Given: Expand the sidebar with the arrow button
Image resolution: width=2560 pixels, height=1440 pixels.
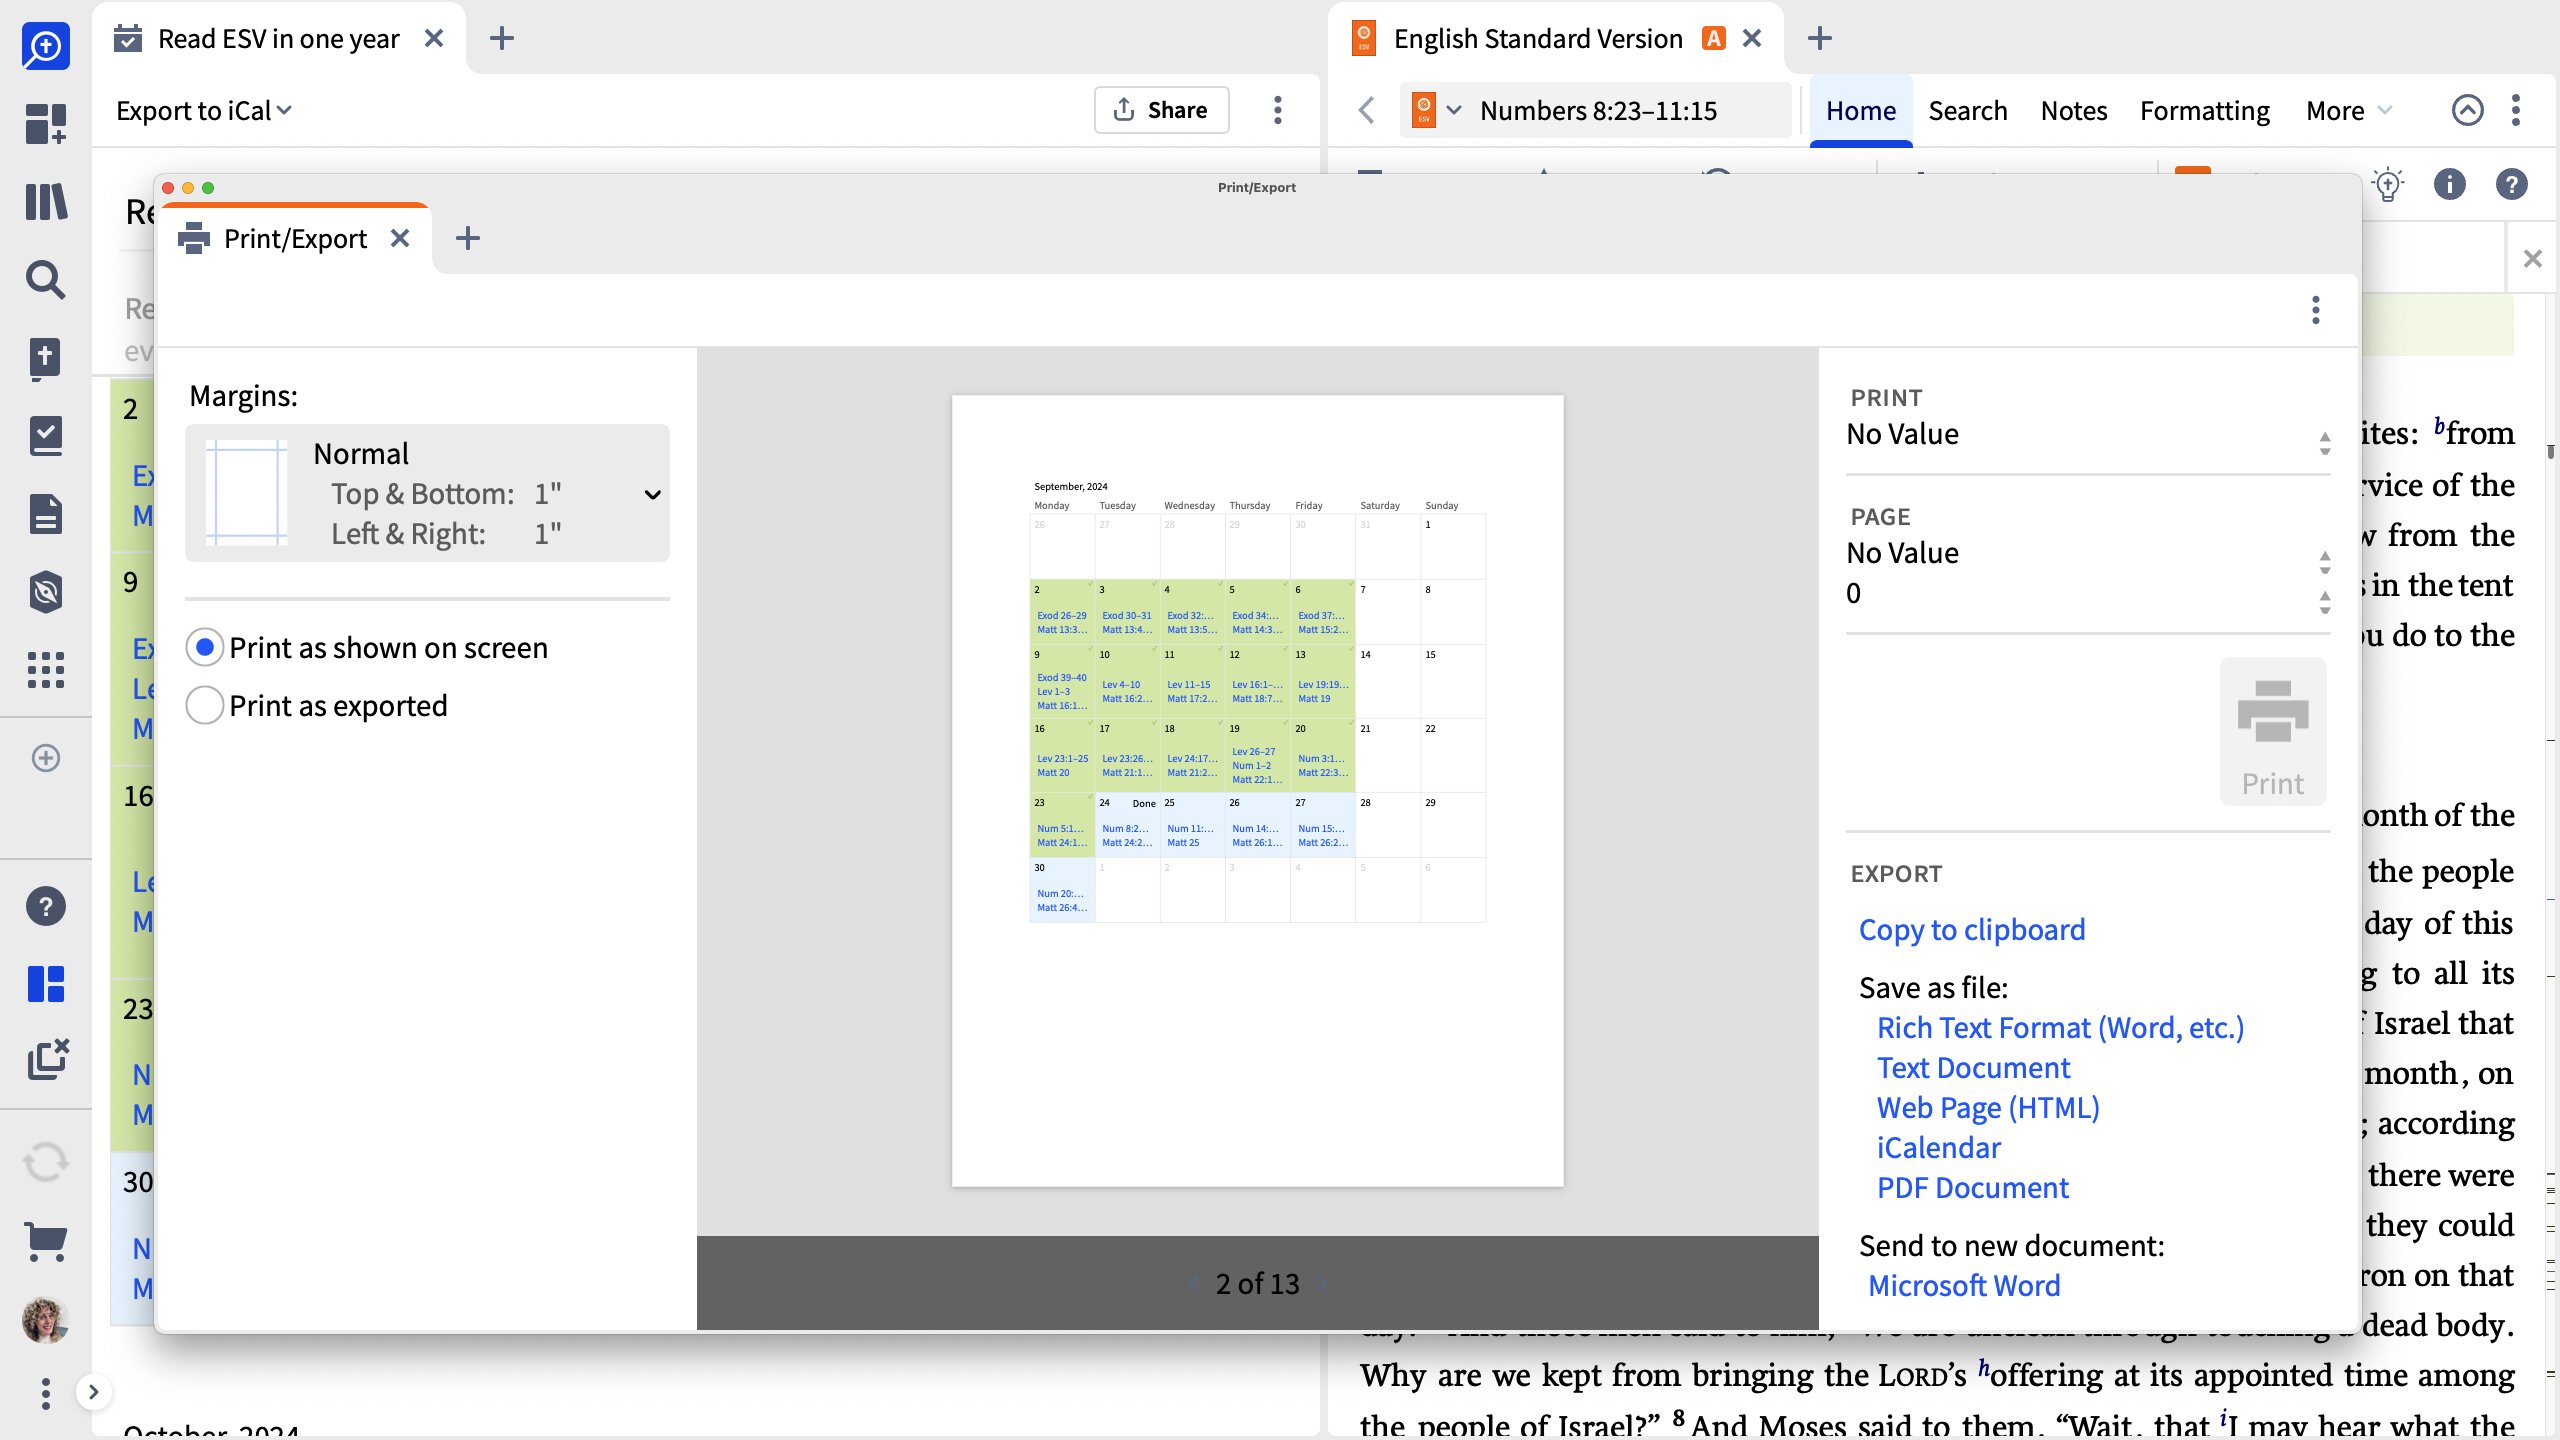Looking at the screenshot, I should pyautogui.click(x=93, y=1392).
